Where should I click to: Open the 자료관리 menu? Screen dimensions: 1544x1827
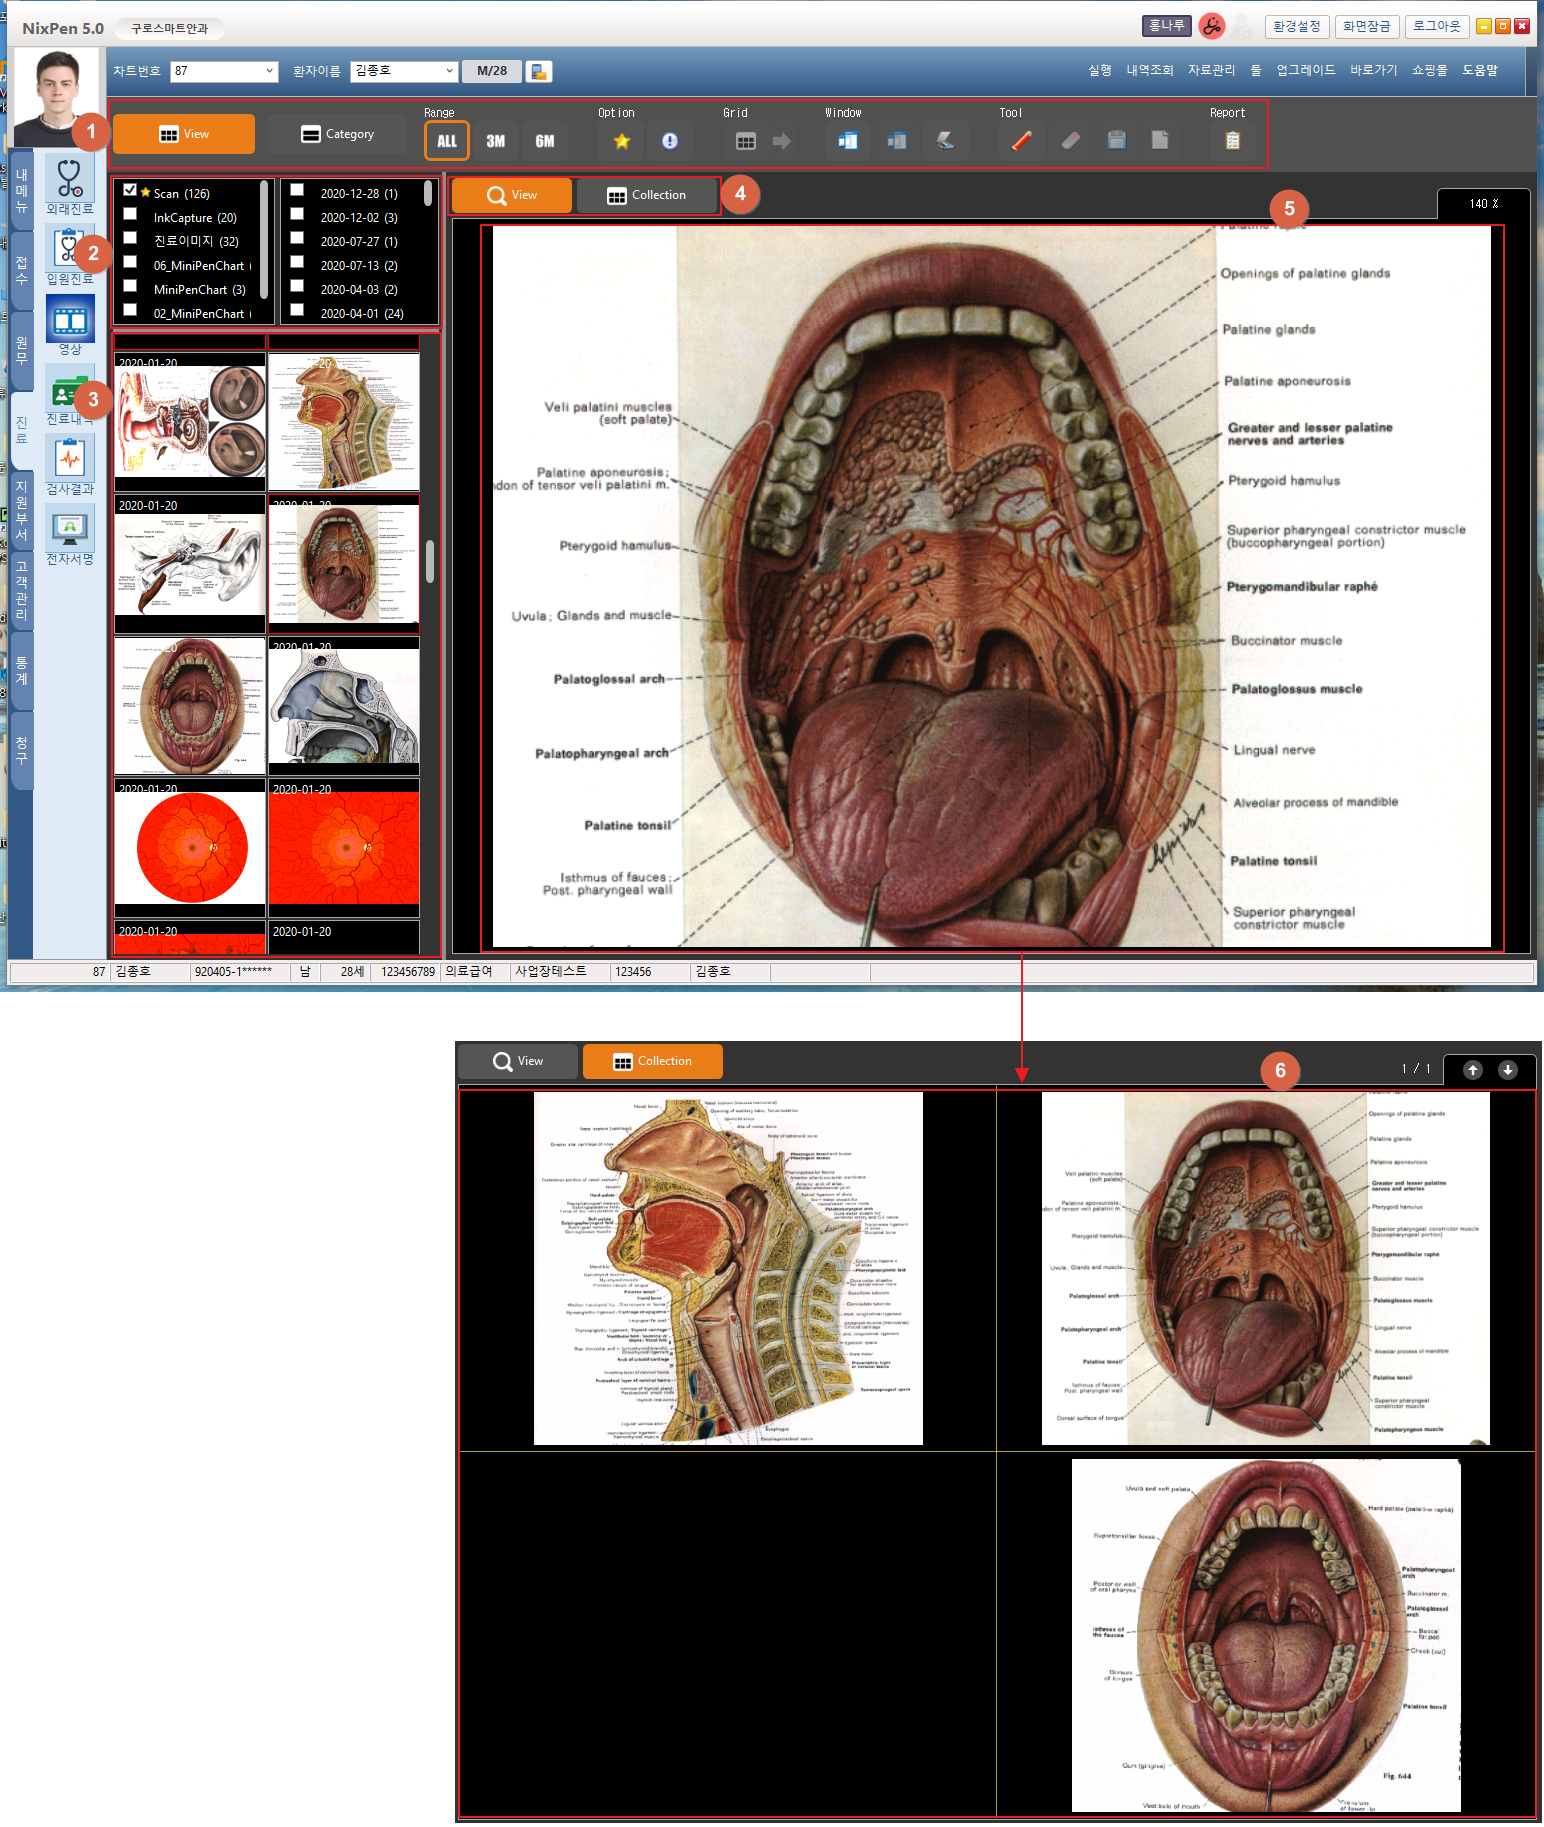1211,70
